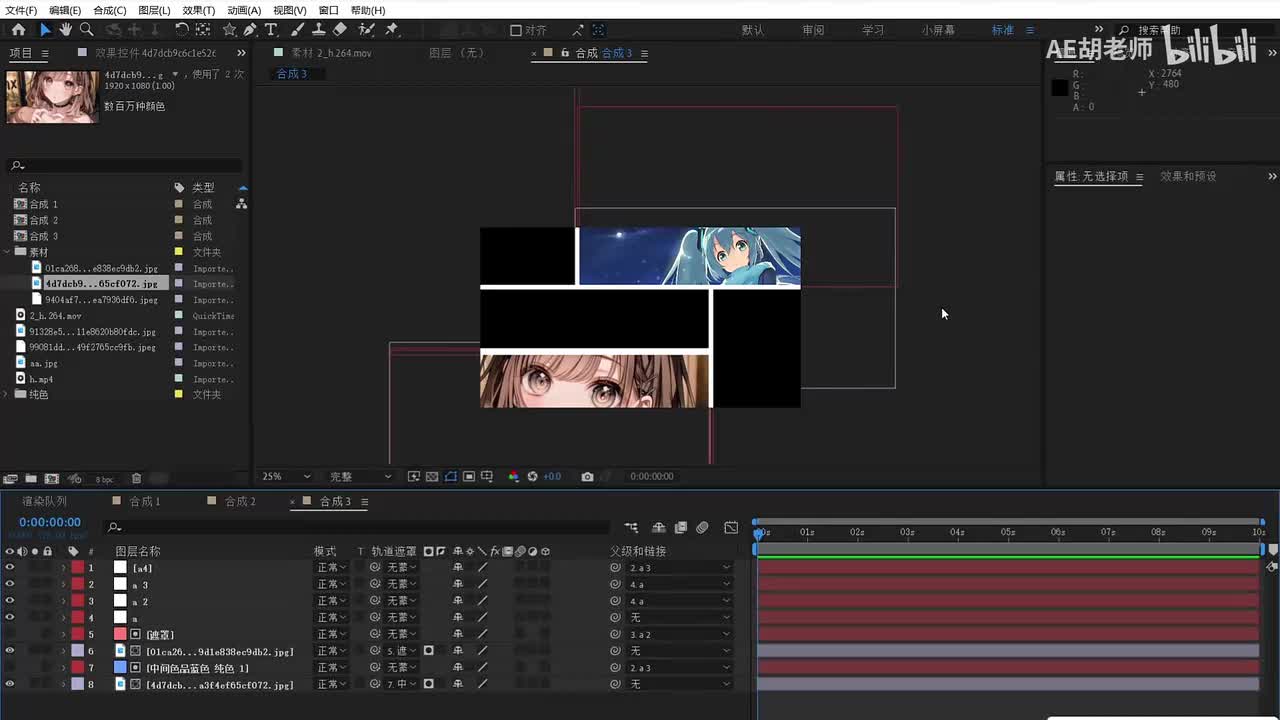Open the 效果(T) menu
Viewport: 1280px width, 720px height.
pyautogui.click(x=199, y=10)
